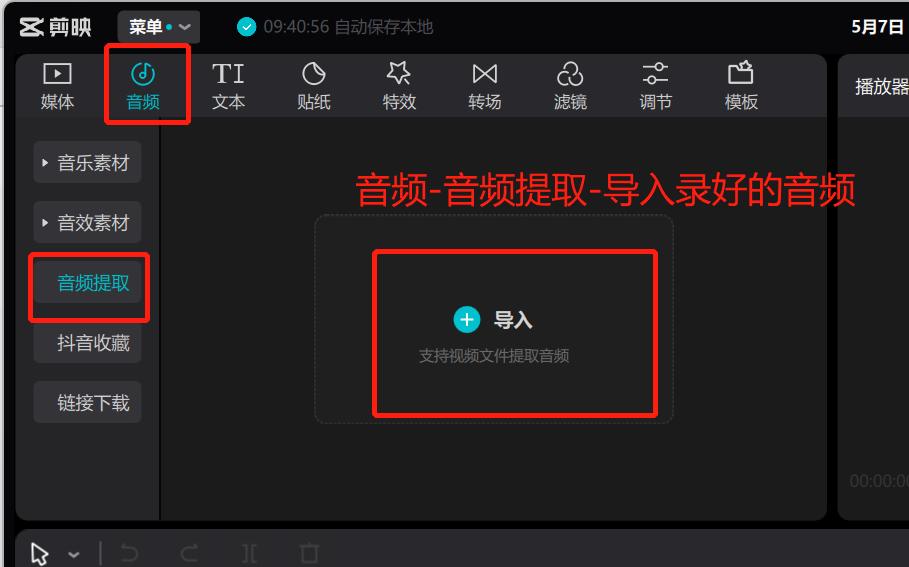Open 链接下载 in the sidebar
Screen dimensions: 909x567
point(88,402)
